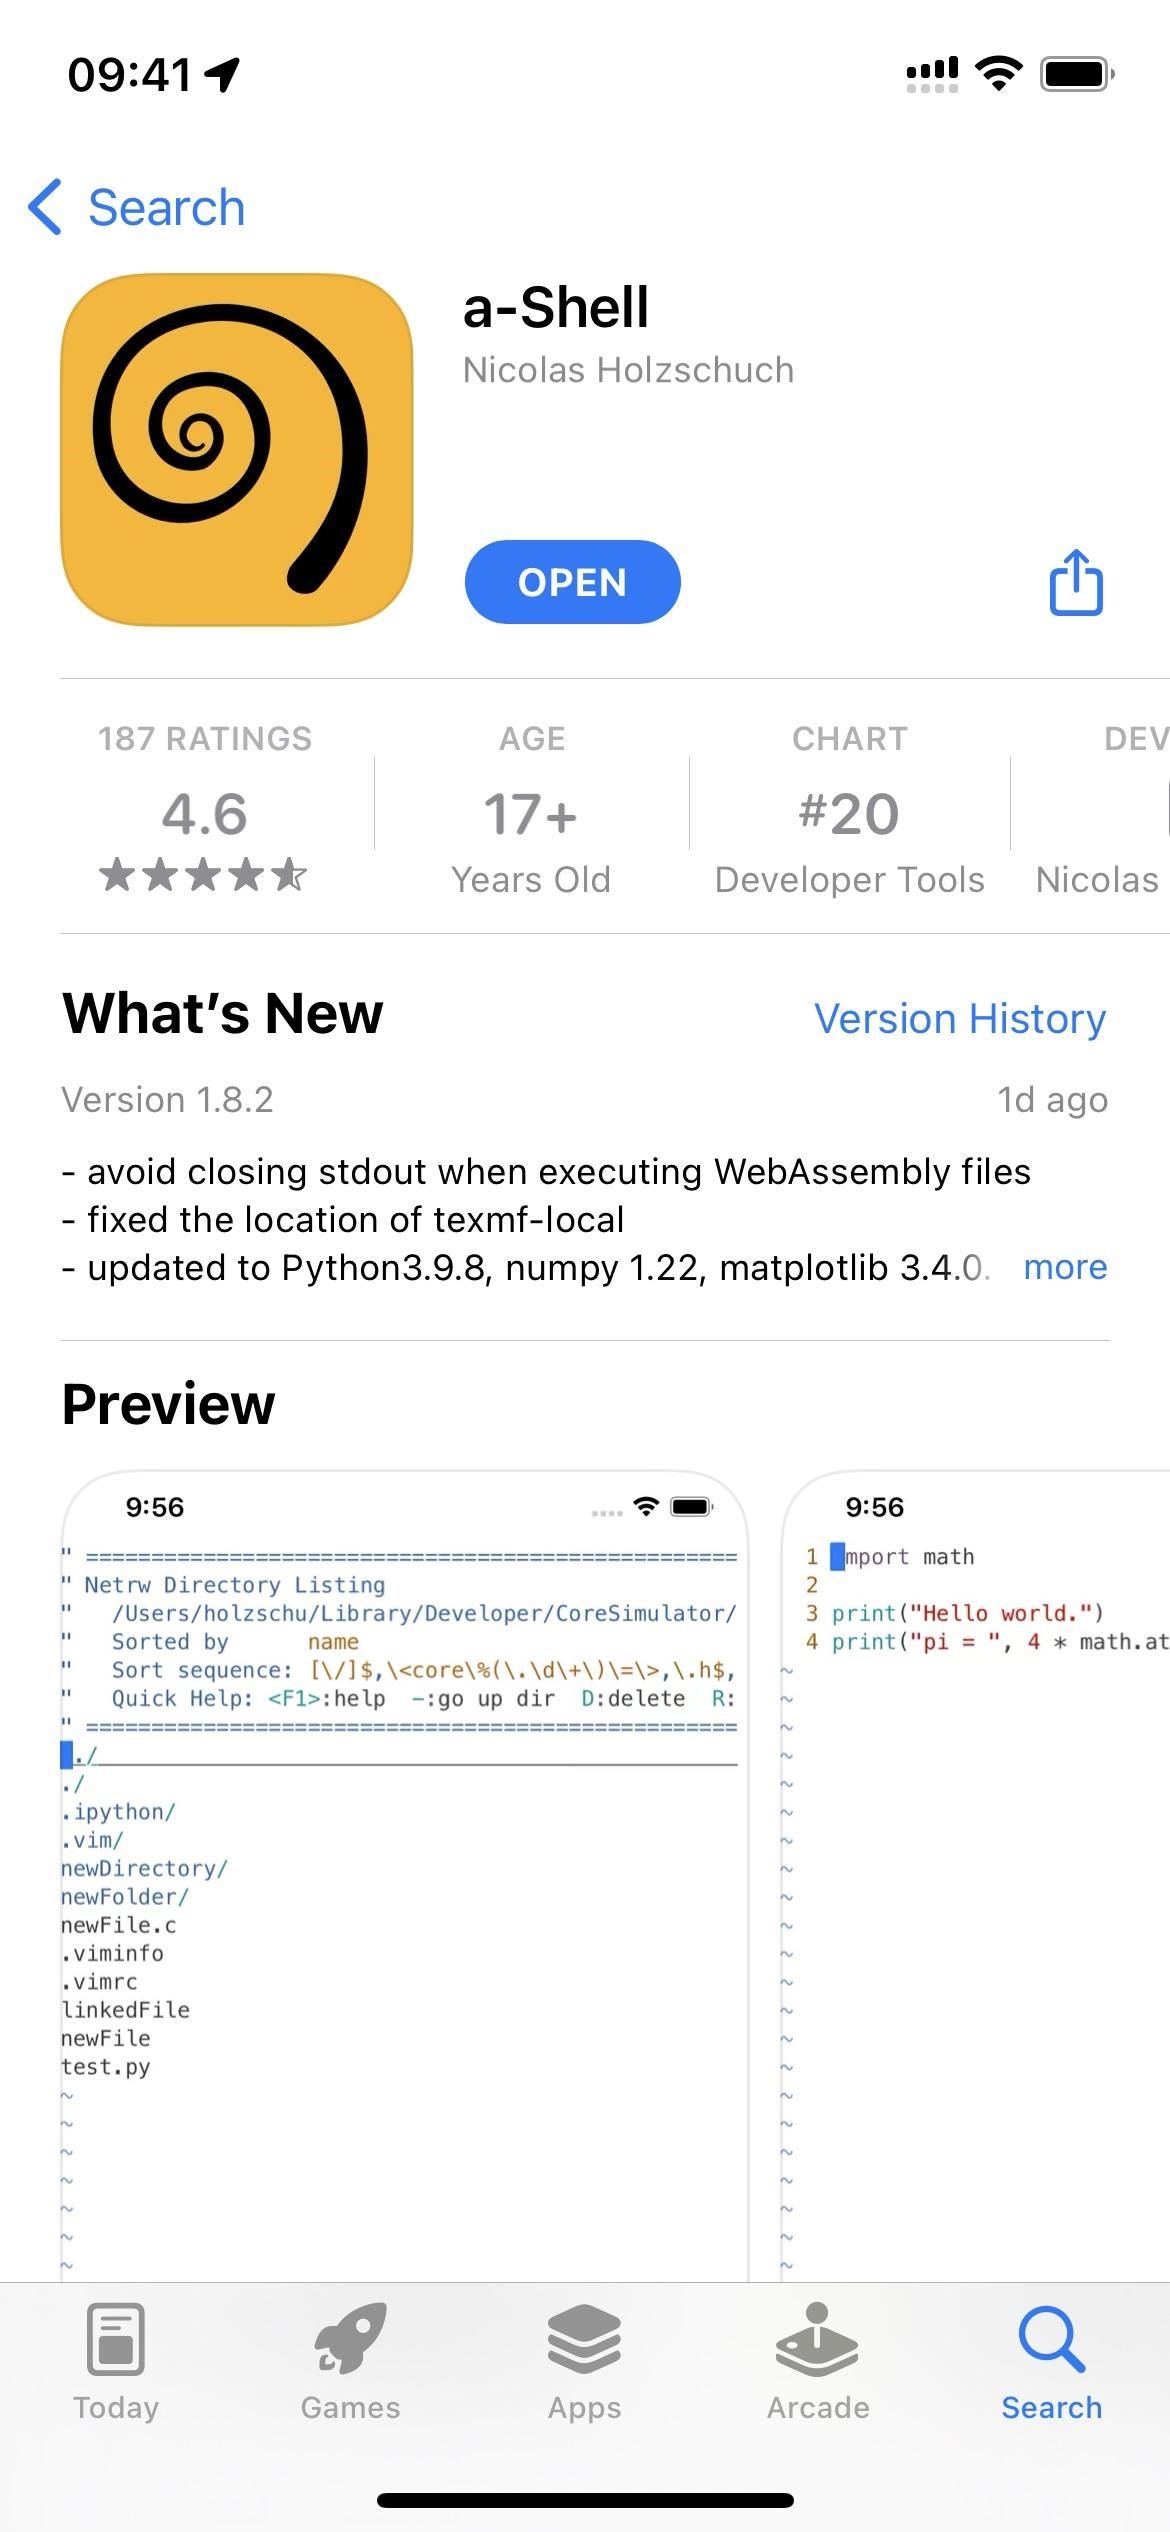Tap the '1d ago' update date
Viewport: 1170px width, 2532px height.
pyautogui.click(x=1052, y=1099)
